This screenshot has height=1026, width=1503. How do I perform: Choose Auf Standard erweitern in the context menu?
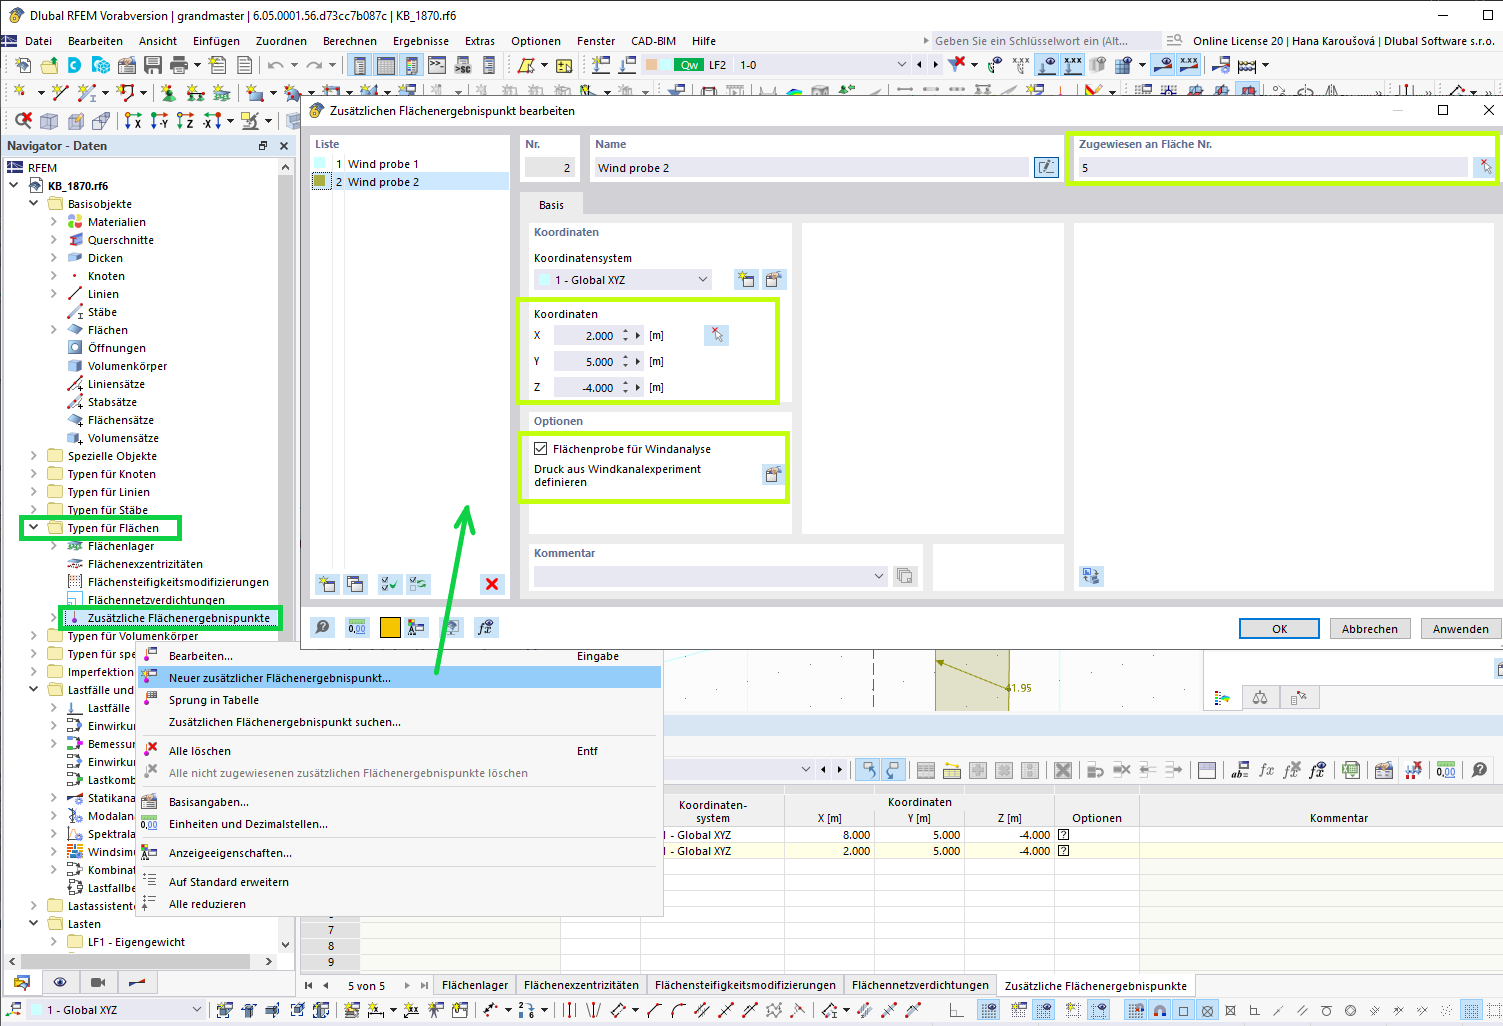[400, 882]
